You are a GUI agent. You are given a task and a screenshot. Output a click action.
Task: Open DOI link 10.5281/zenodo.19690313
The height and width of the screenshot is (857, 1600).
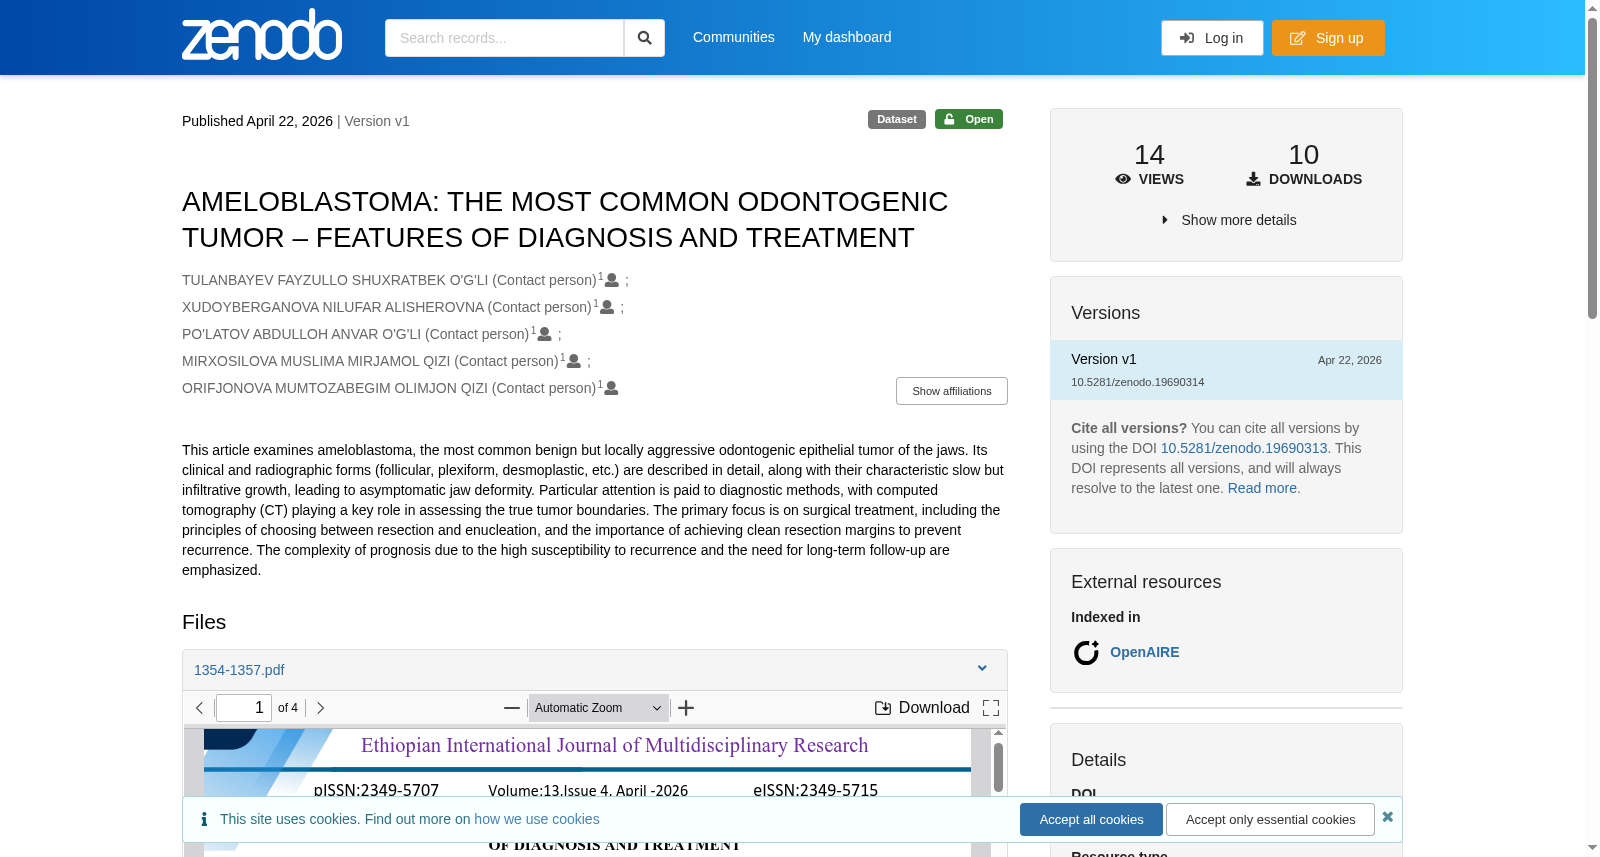[1244, 448]
